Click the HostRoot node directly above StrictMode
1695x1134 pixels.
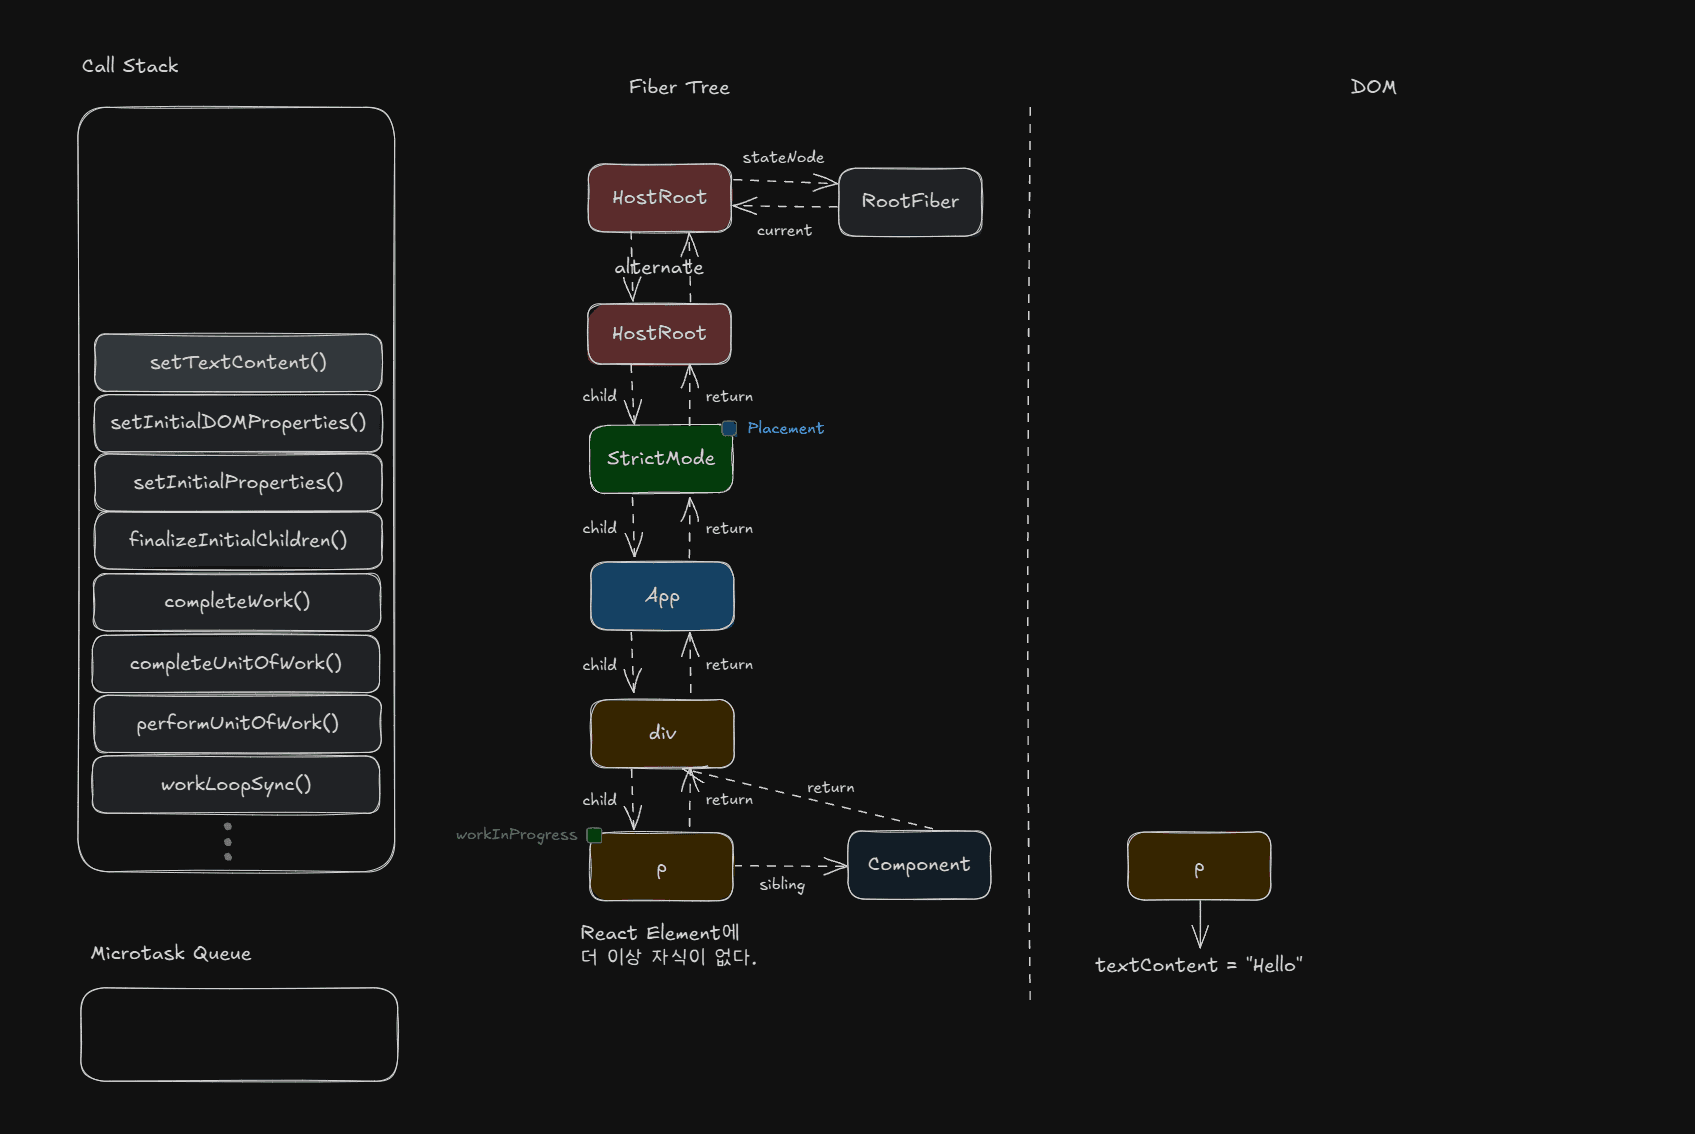[x=659, y=334]
